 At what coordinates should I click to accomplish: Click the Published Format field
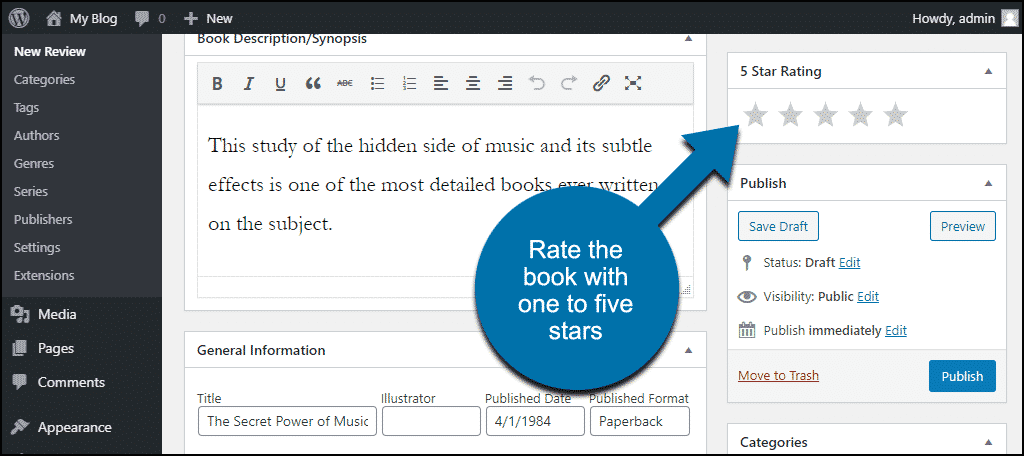click(x=639, y=421)
